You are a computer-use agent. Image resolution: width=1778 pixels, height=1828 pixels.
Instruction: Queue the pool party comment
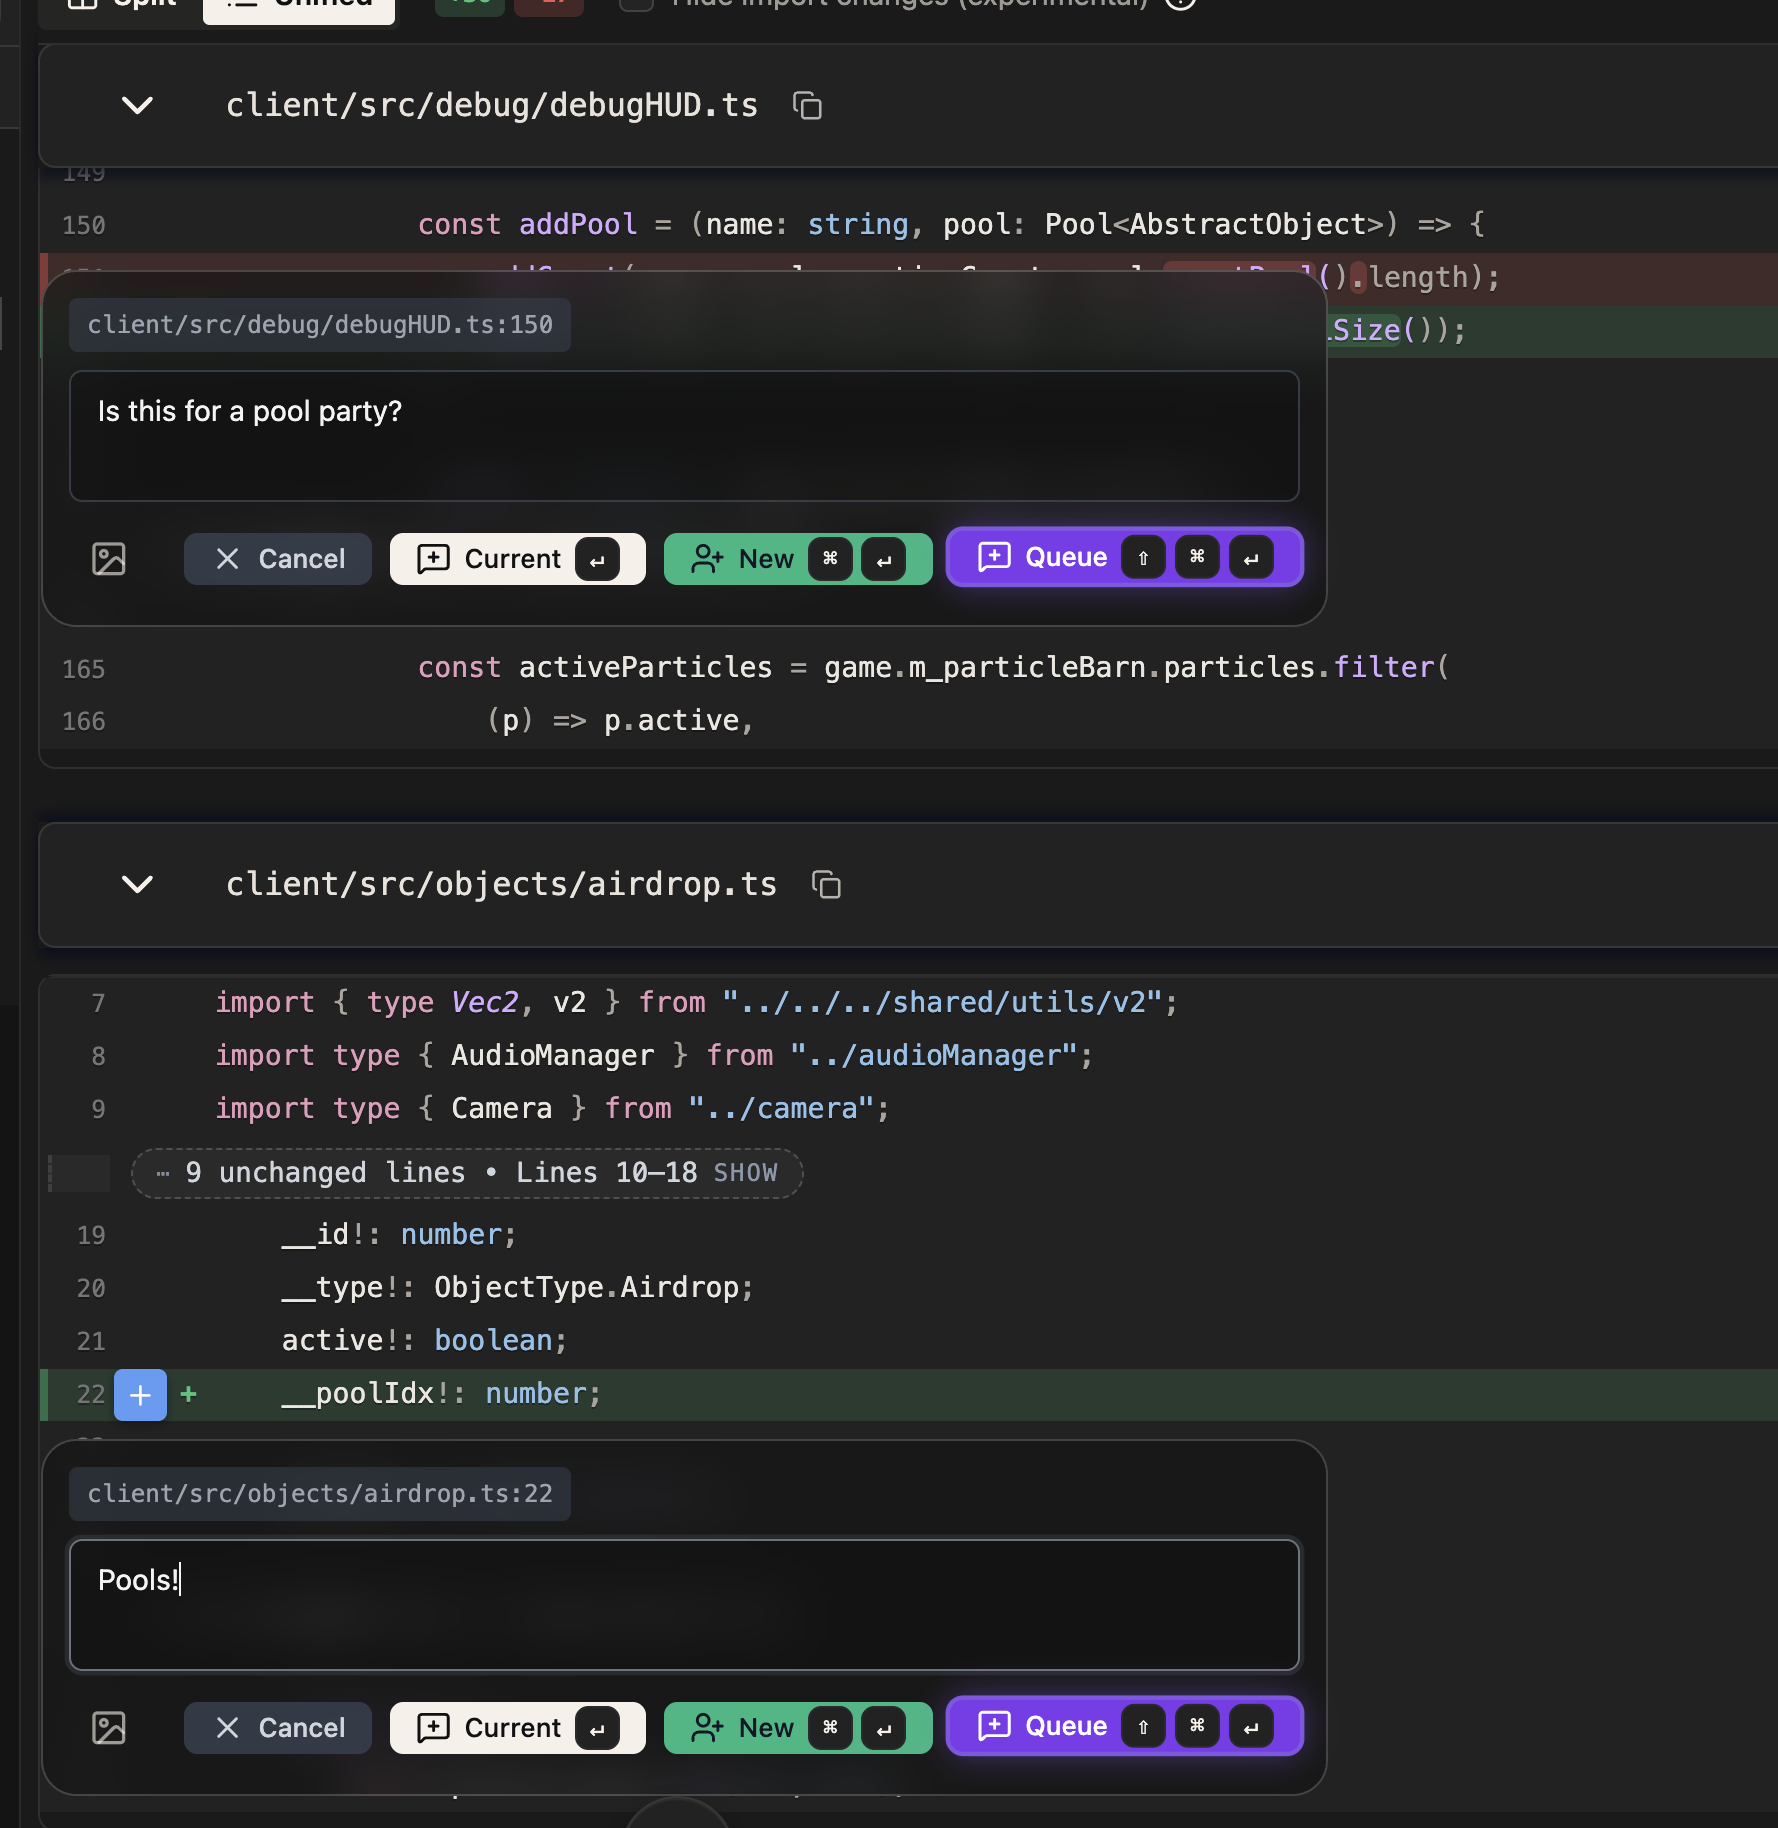[x=1125, y=557]
